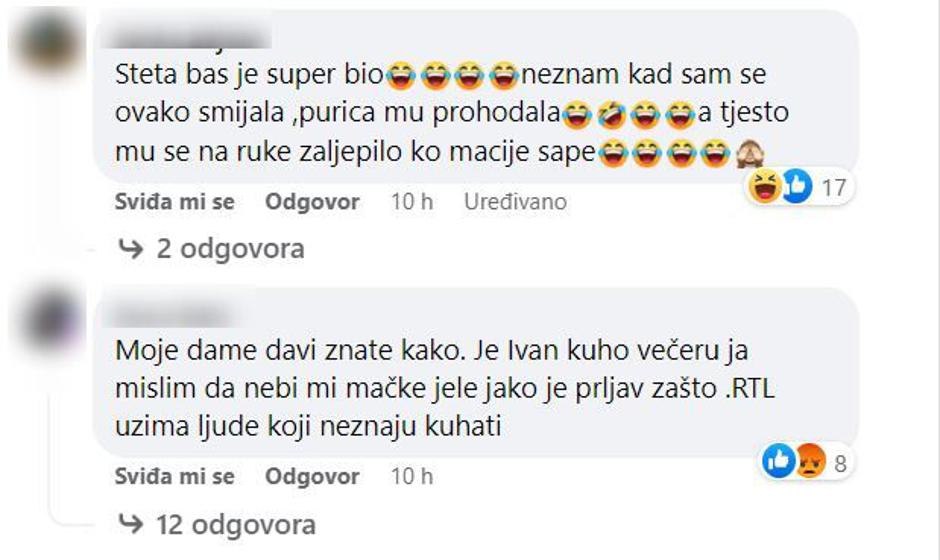
Task: Click the reply arrow icon next to 2 odgovora
Action: point(131,248)
